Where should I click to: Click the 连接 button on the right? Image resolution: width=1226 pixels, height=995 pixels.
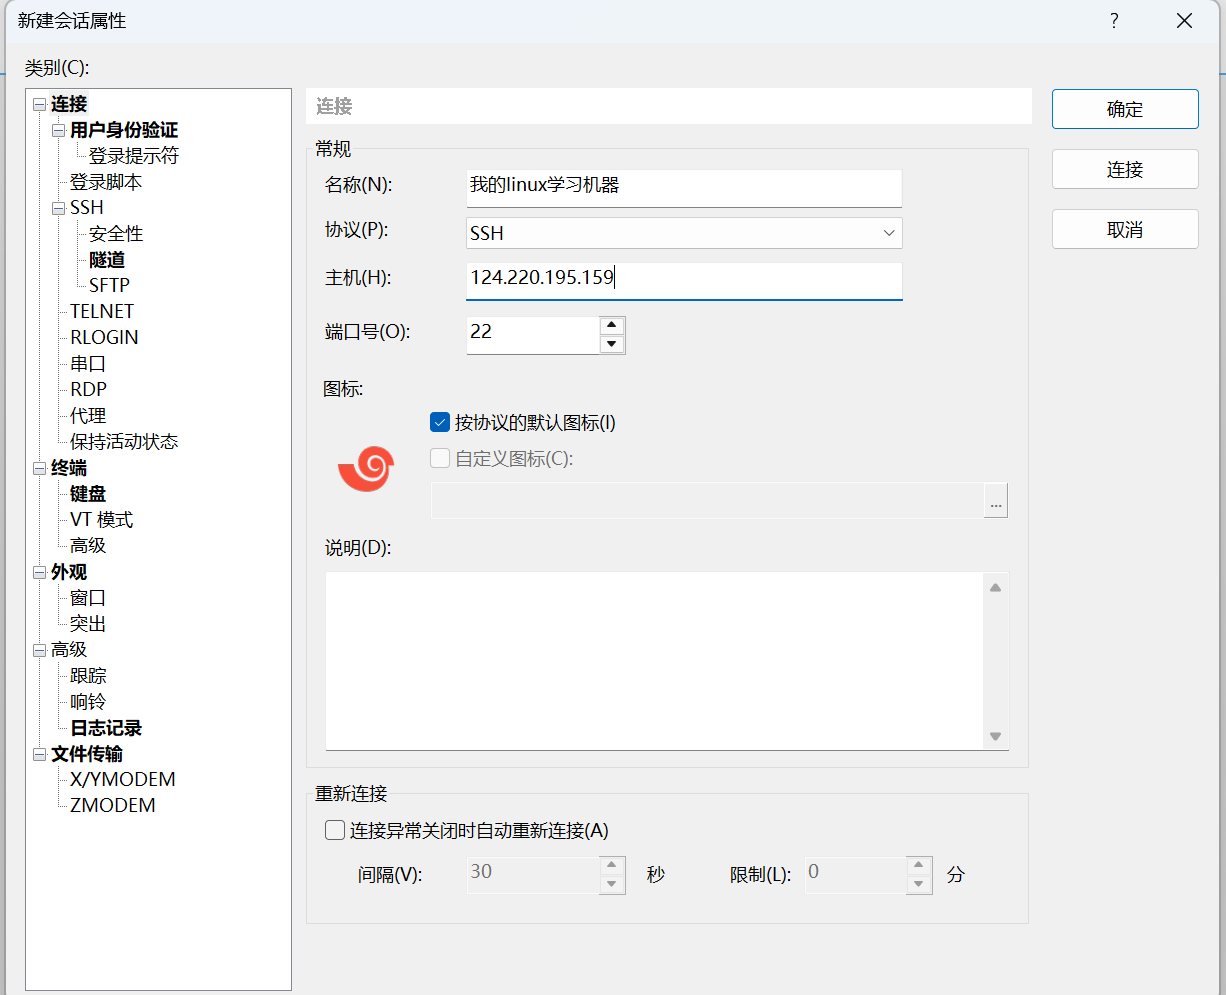(1125, 169)
